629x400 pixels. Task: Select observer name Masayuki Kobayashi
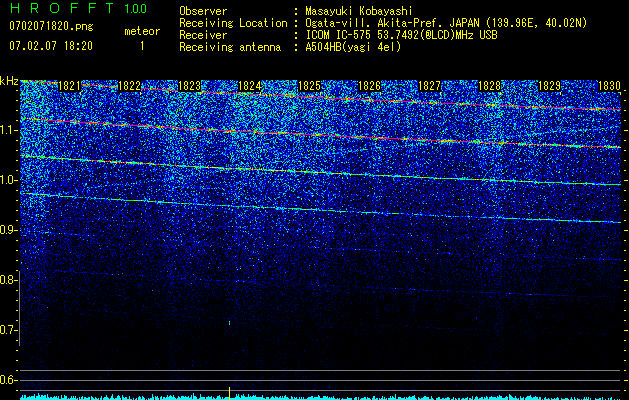pyautogui.click(x=358, y=11)
